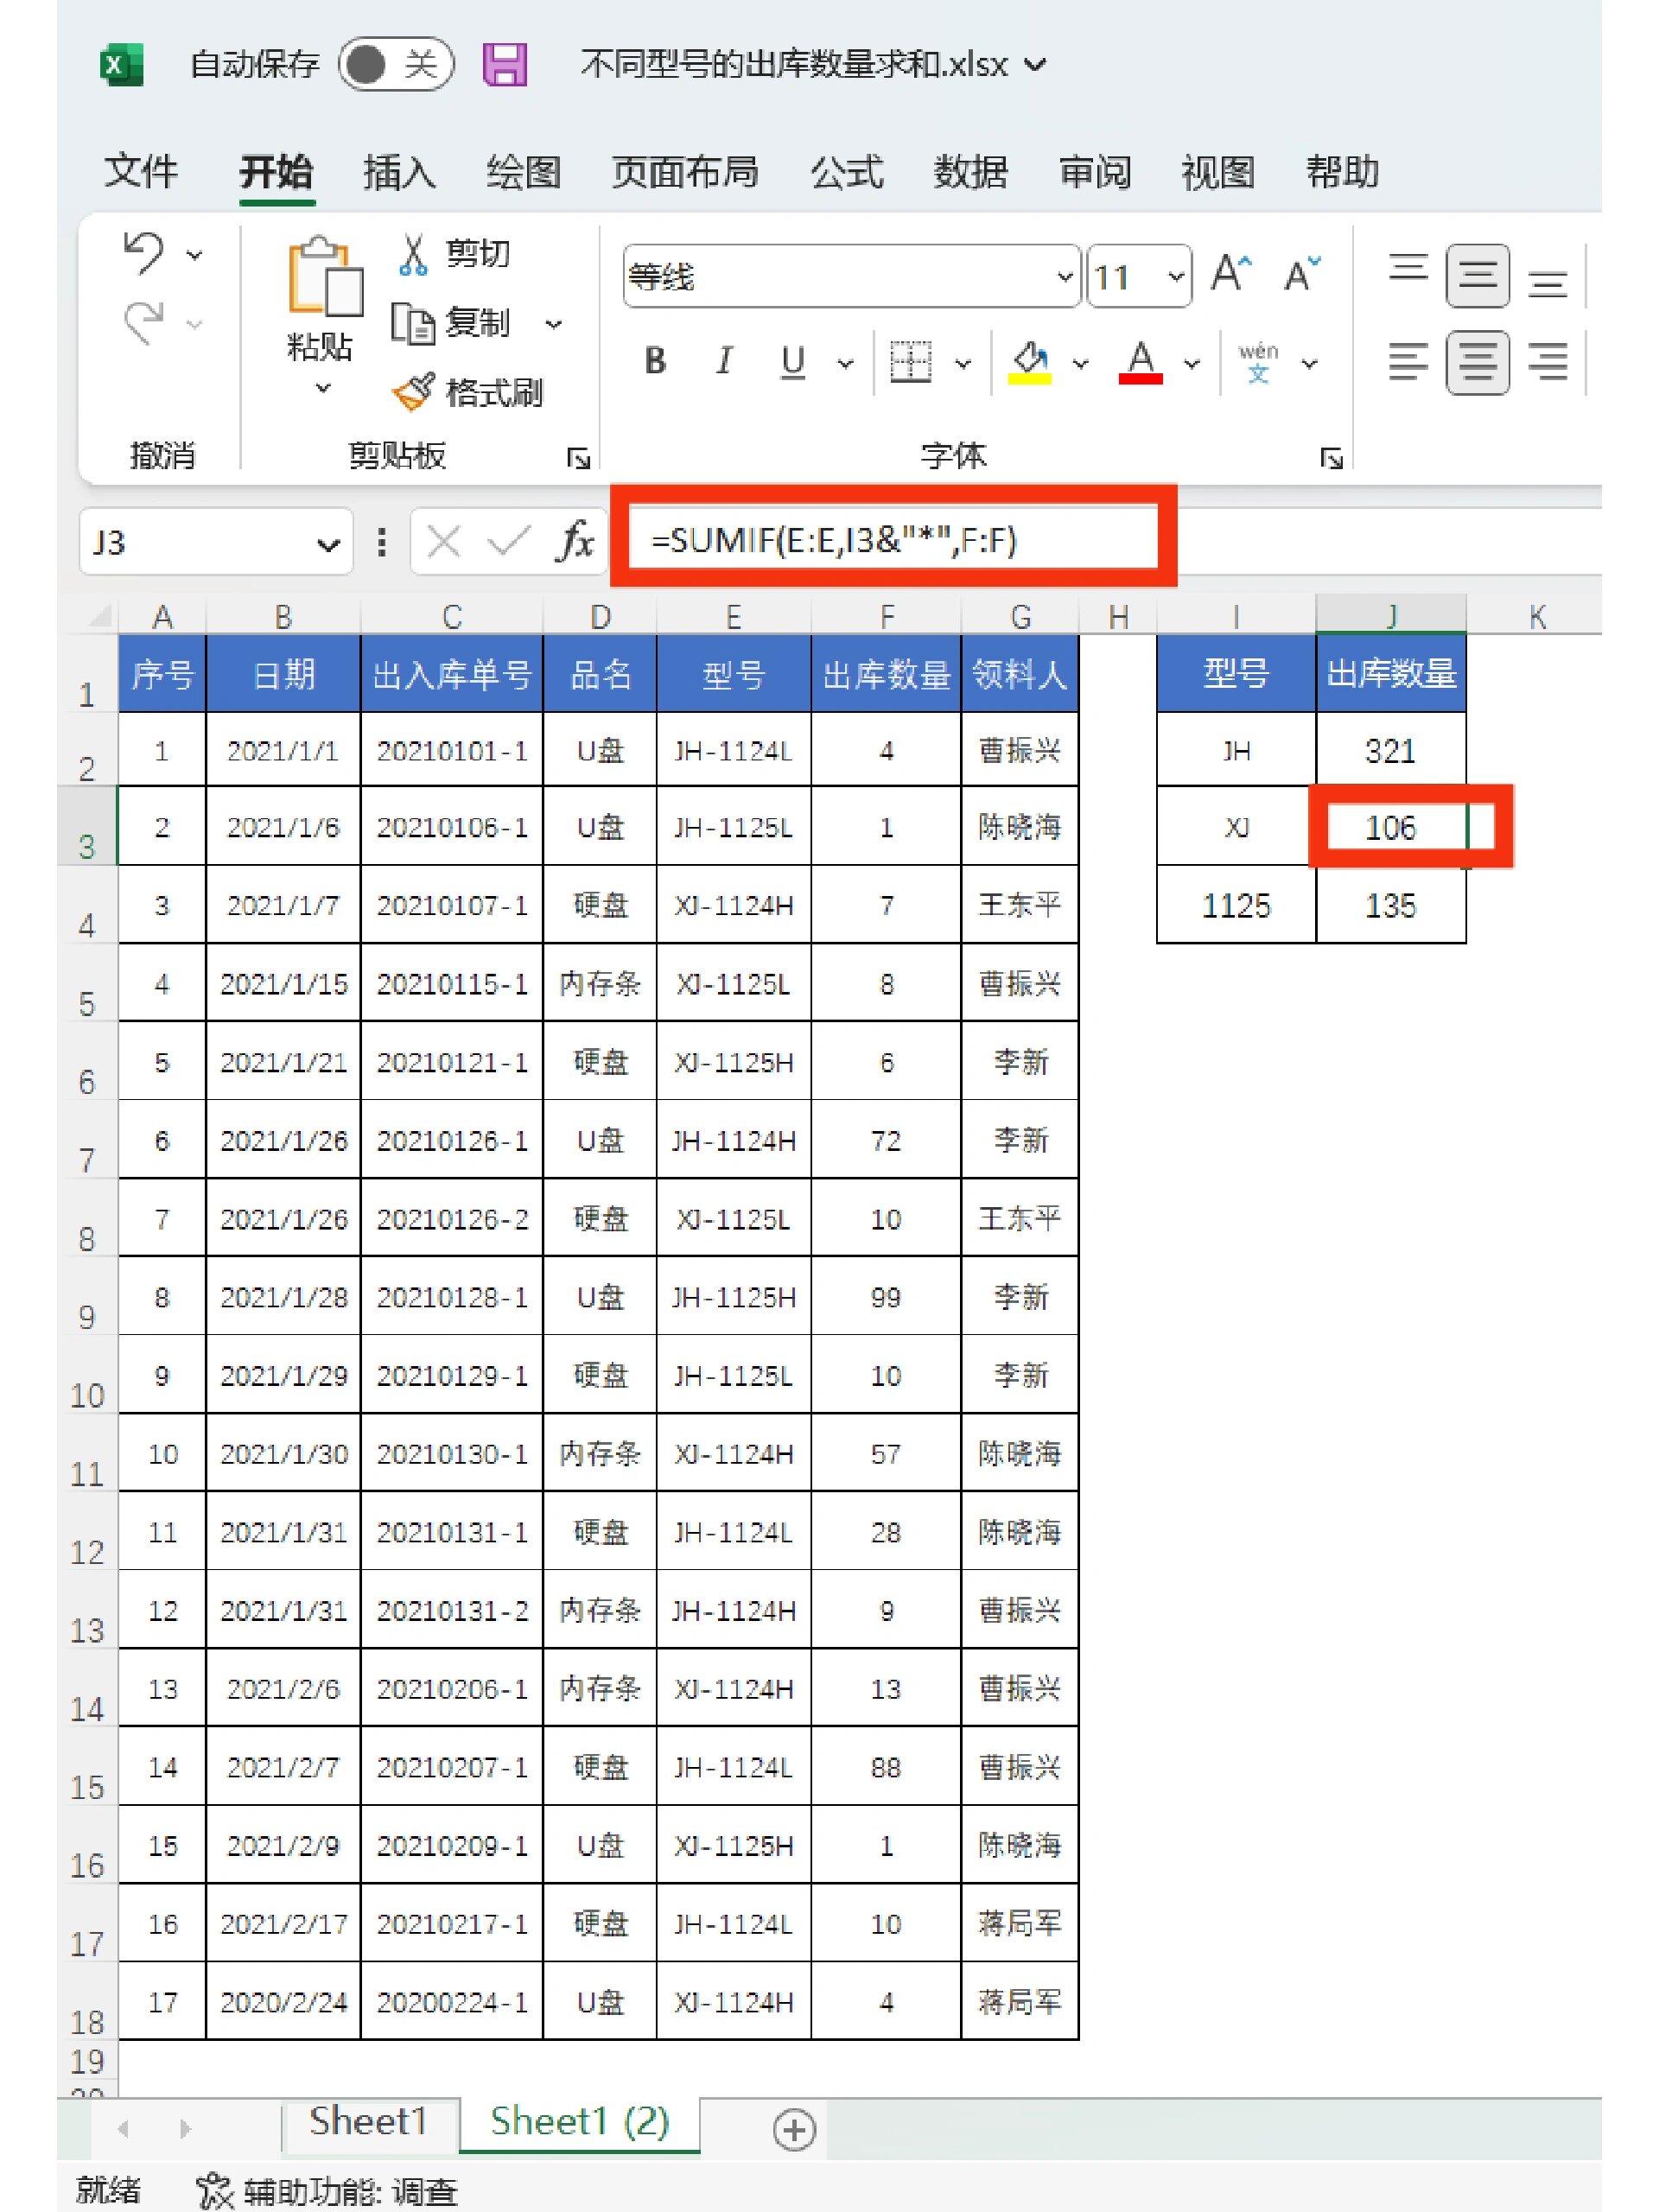Open the 帮助 tab
The image size is (1659, 2212).
1342,172
